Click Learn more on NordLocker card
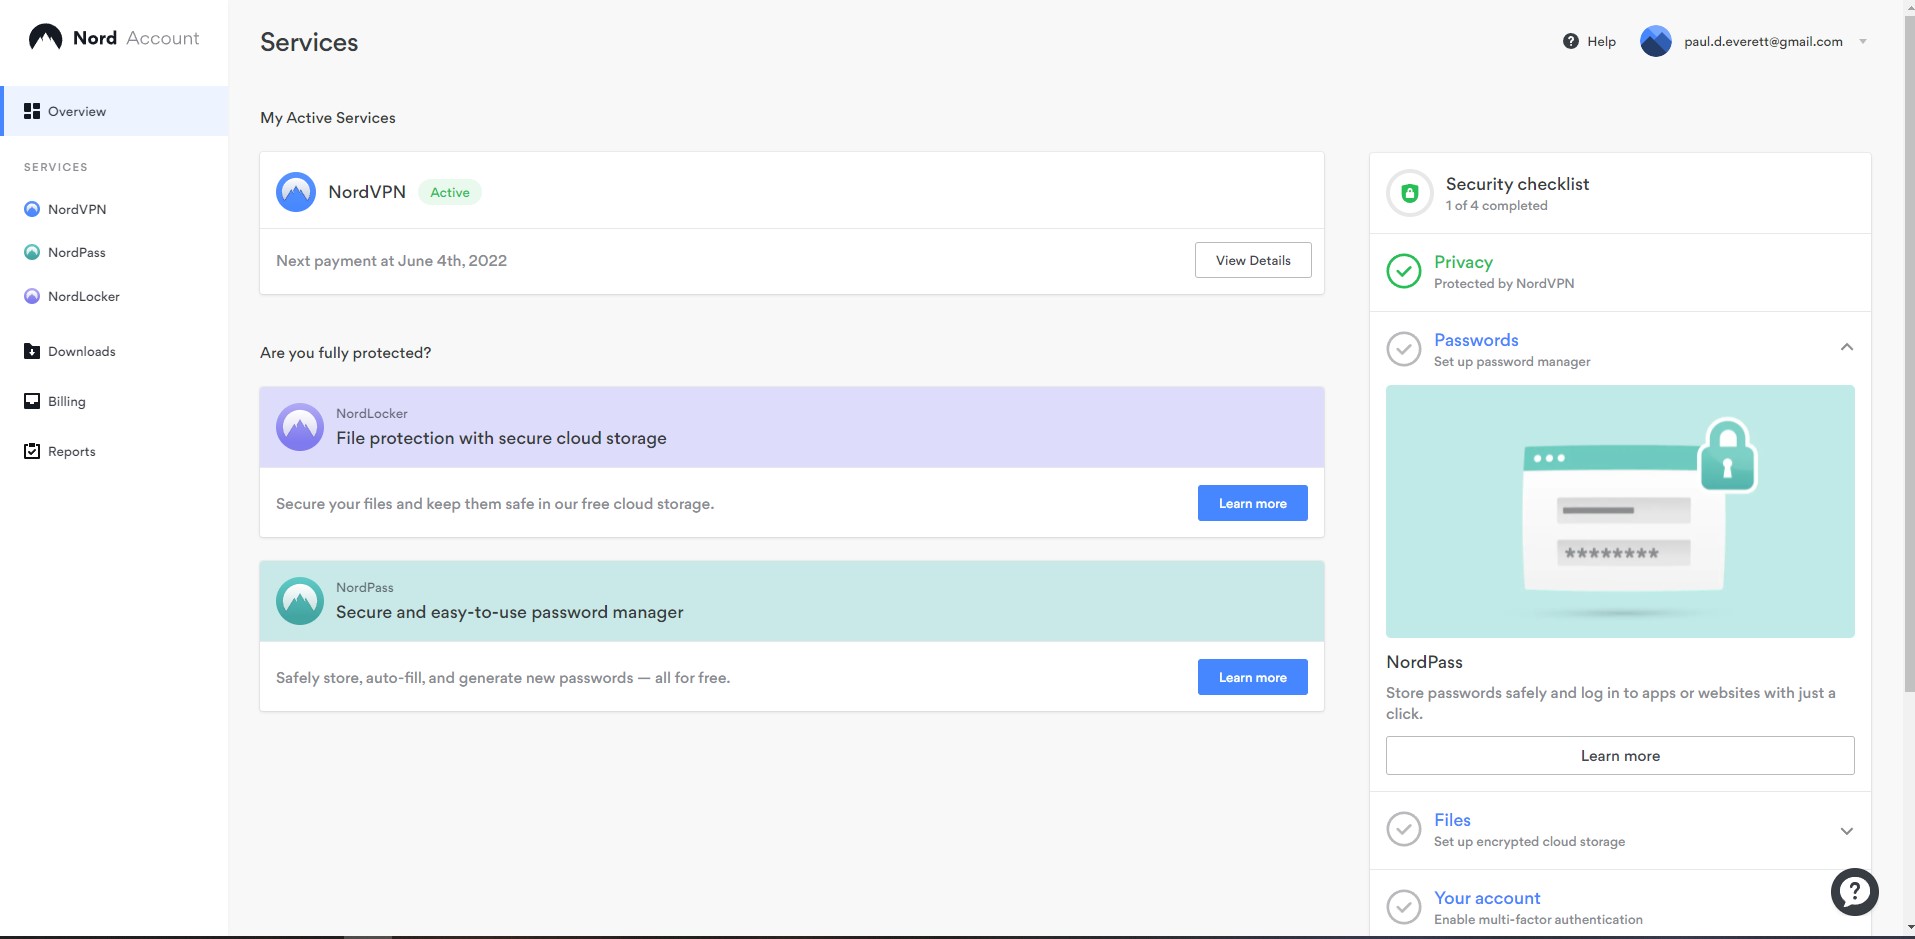The height and width of the screenshot is (939, 1915). click(1253, 503)
